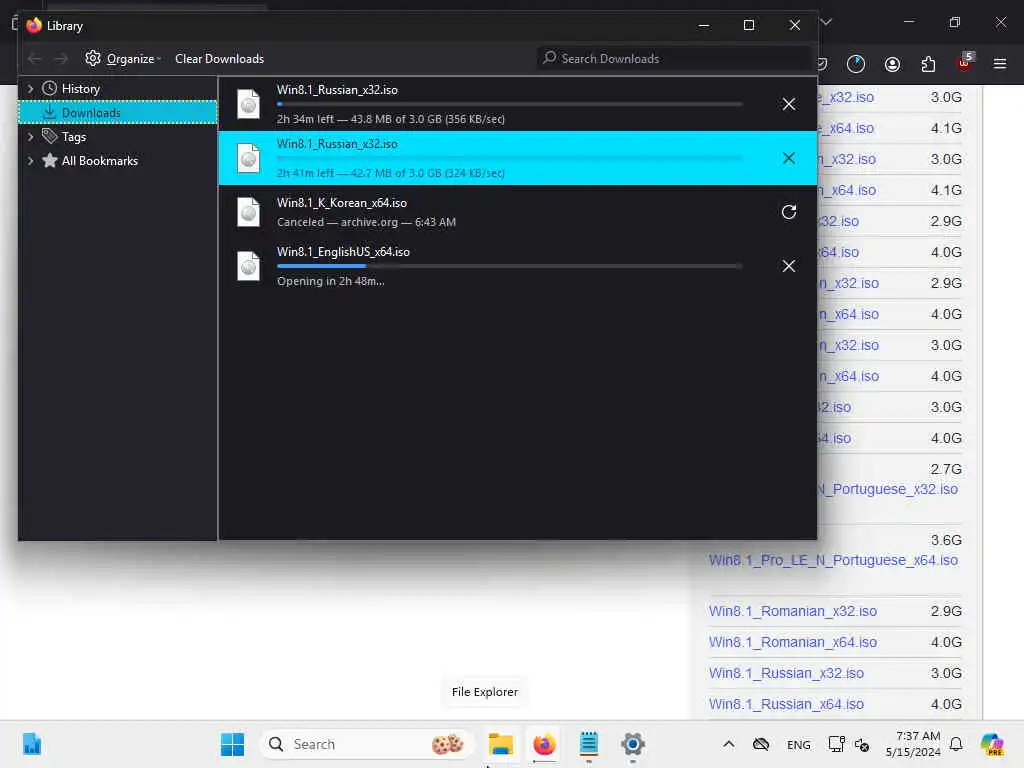Open Win8.1_Russian_x64.iso link on the page
The height and width of the screenshot is (768, 1024).
pyautogui.click(x=786, y=704)
